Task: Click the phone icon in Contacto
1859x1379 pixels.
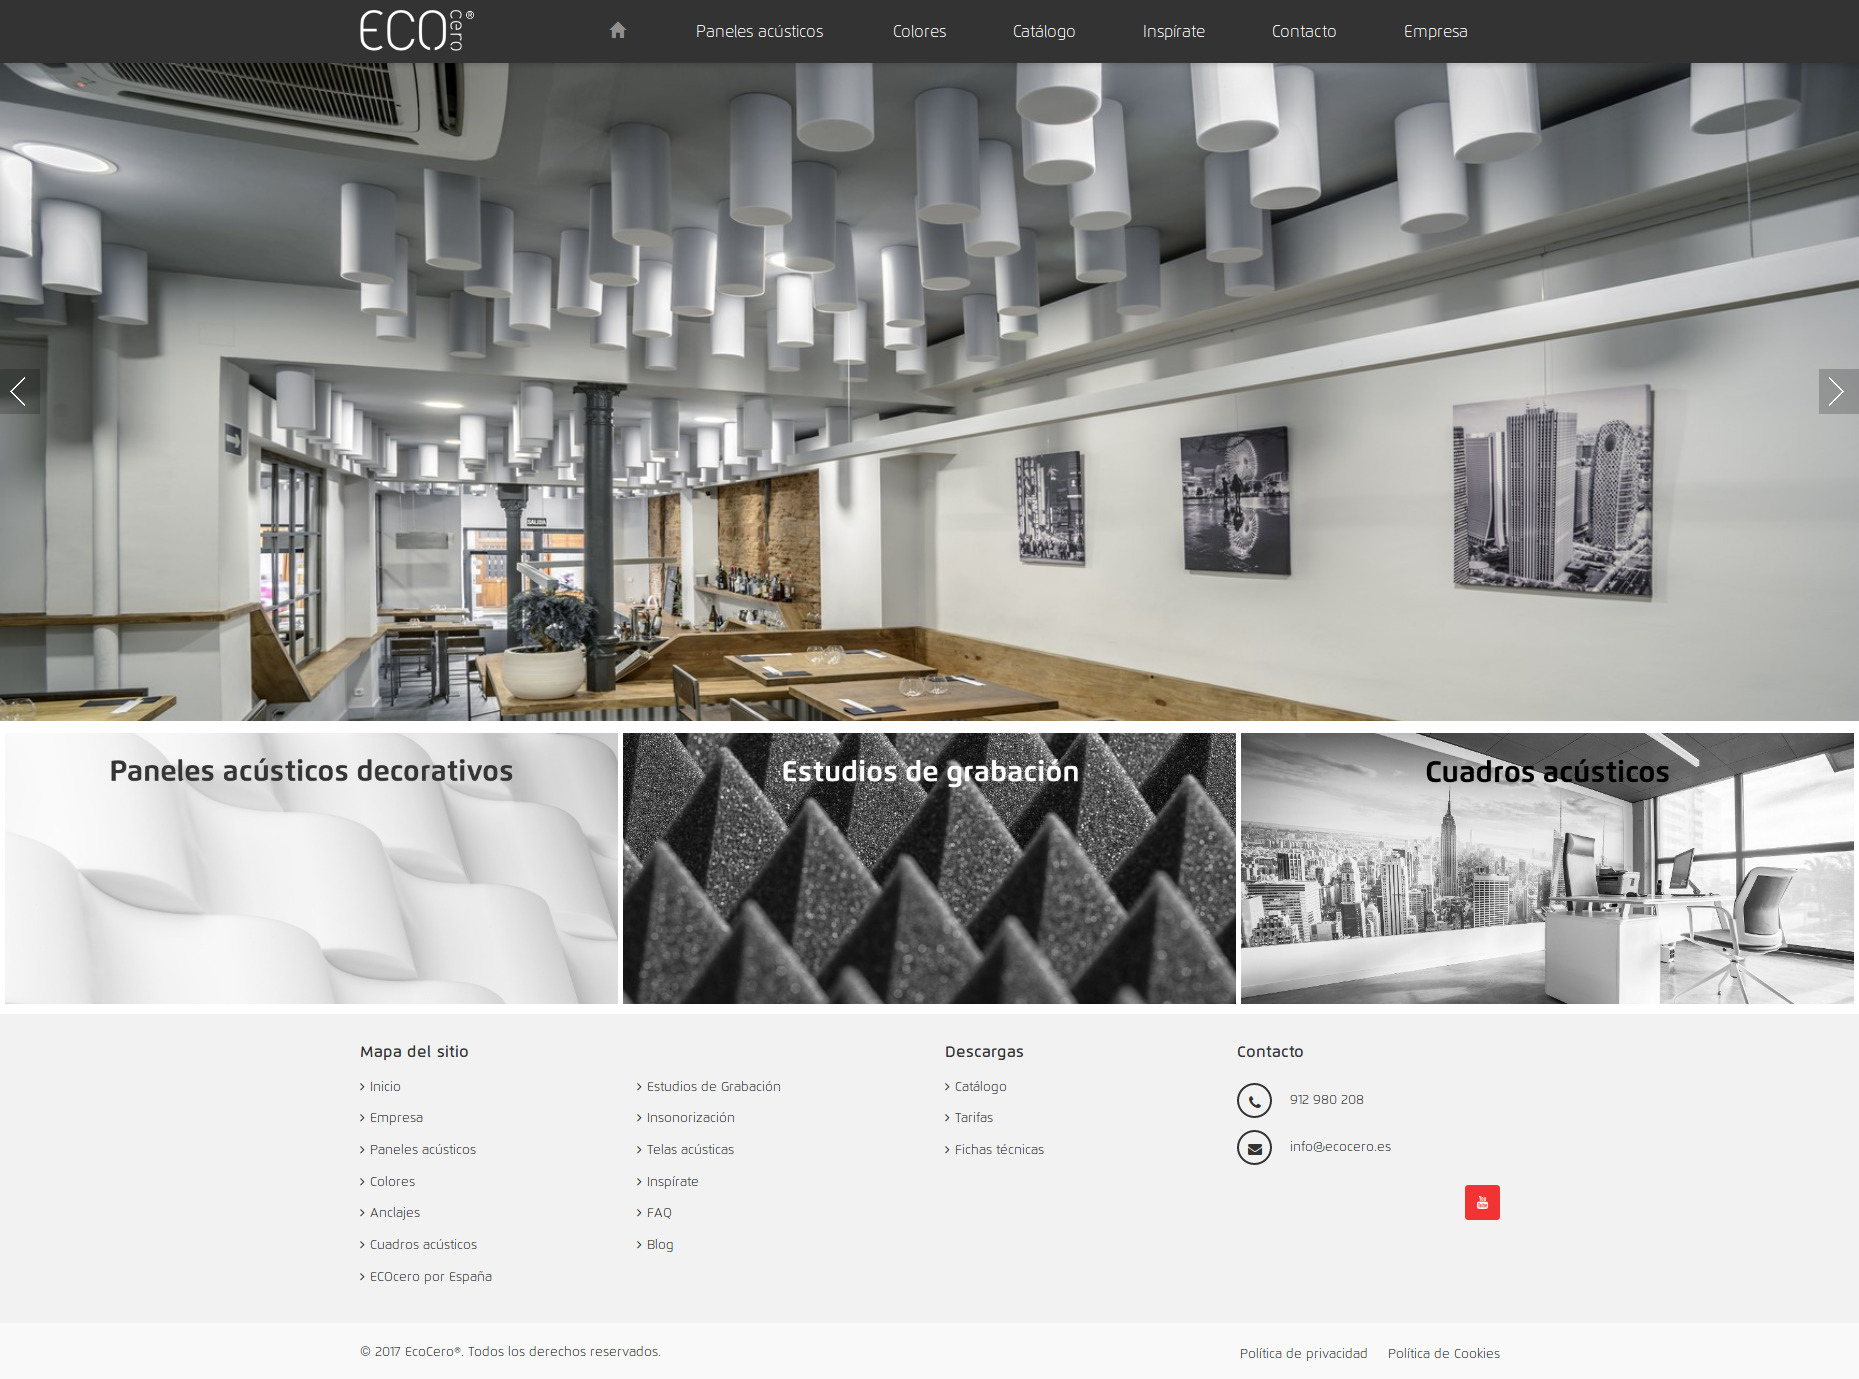Action: click(x=1254, y=1100)
